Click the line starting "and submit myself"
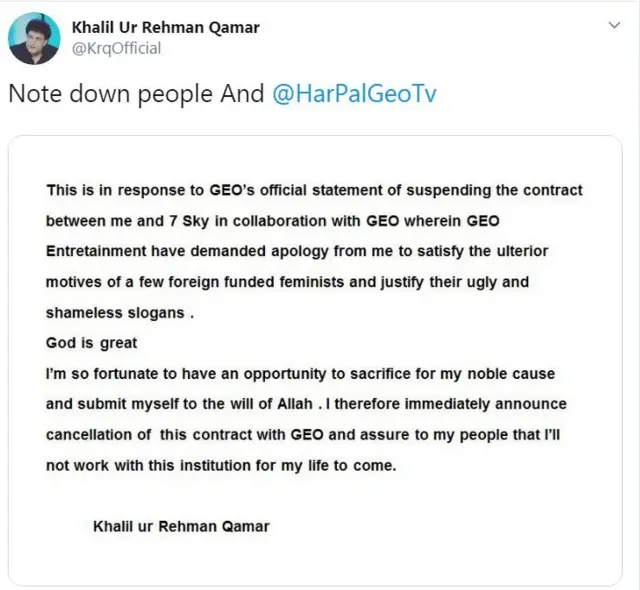The image size is (640, 590). pyautogui.click(x=306, y=404)
